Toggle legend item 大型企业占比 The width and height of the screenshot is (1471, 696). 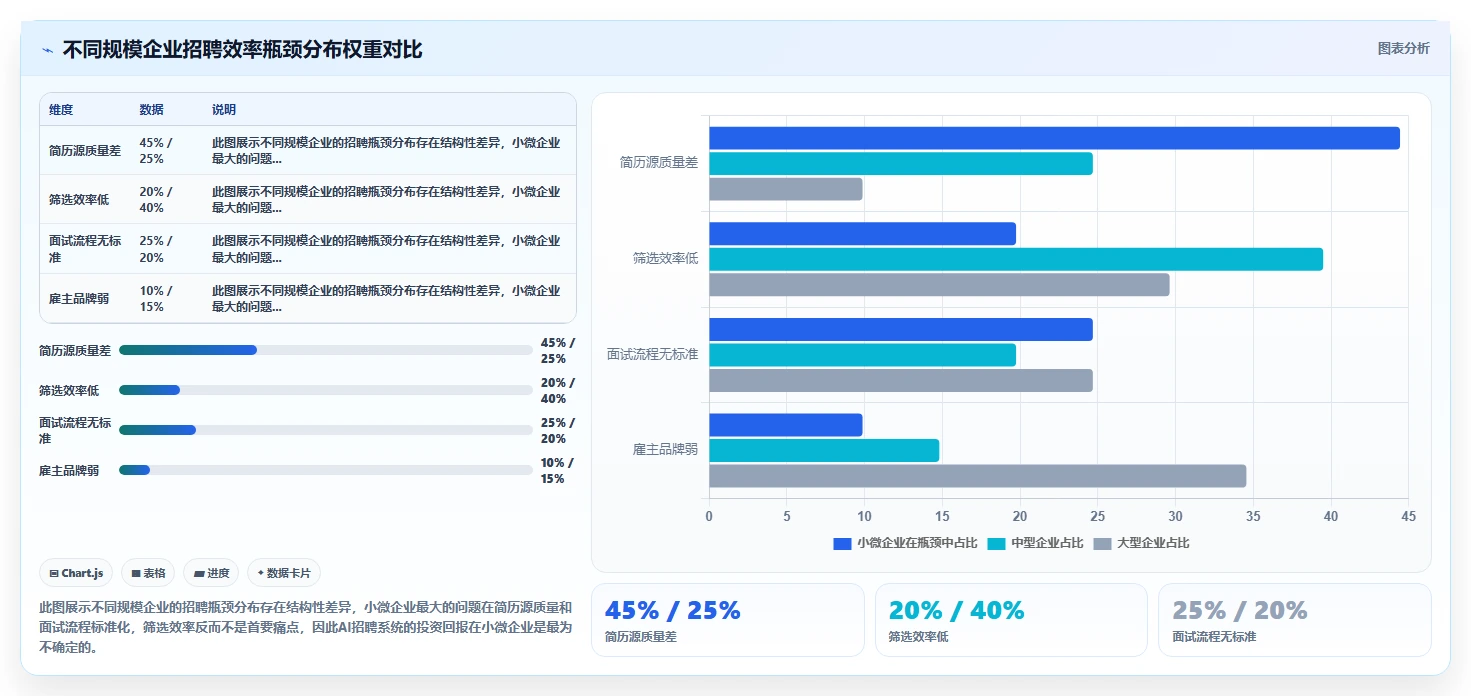click(x=1141, y=543)
